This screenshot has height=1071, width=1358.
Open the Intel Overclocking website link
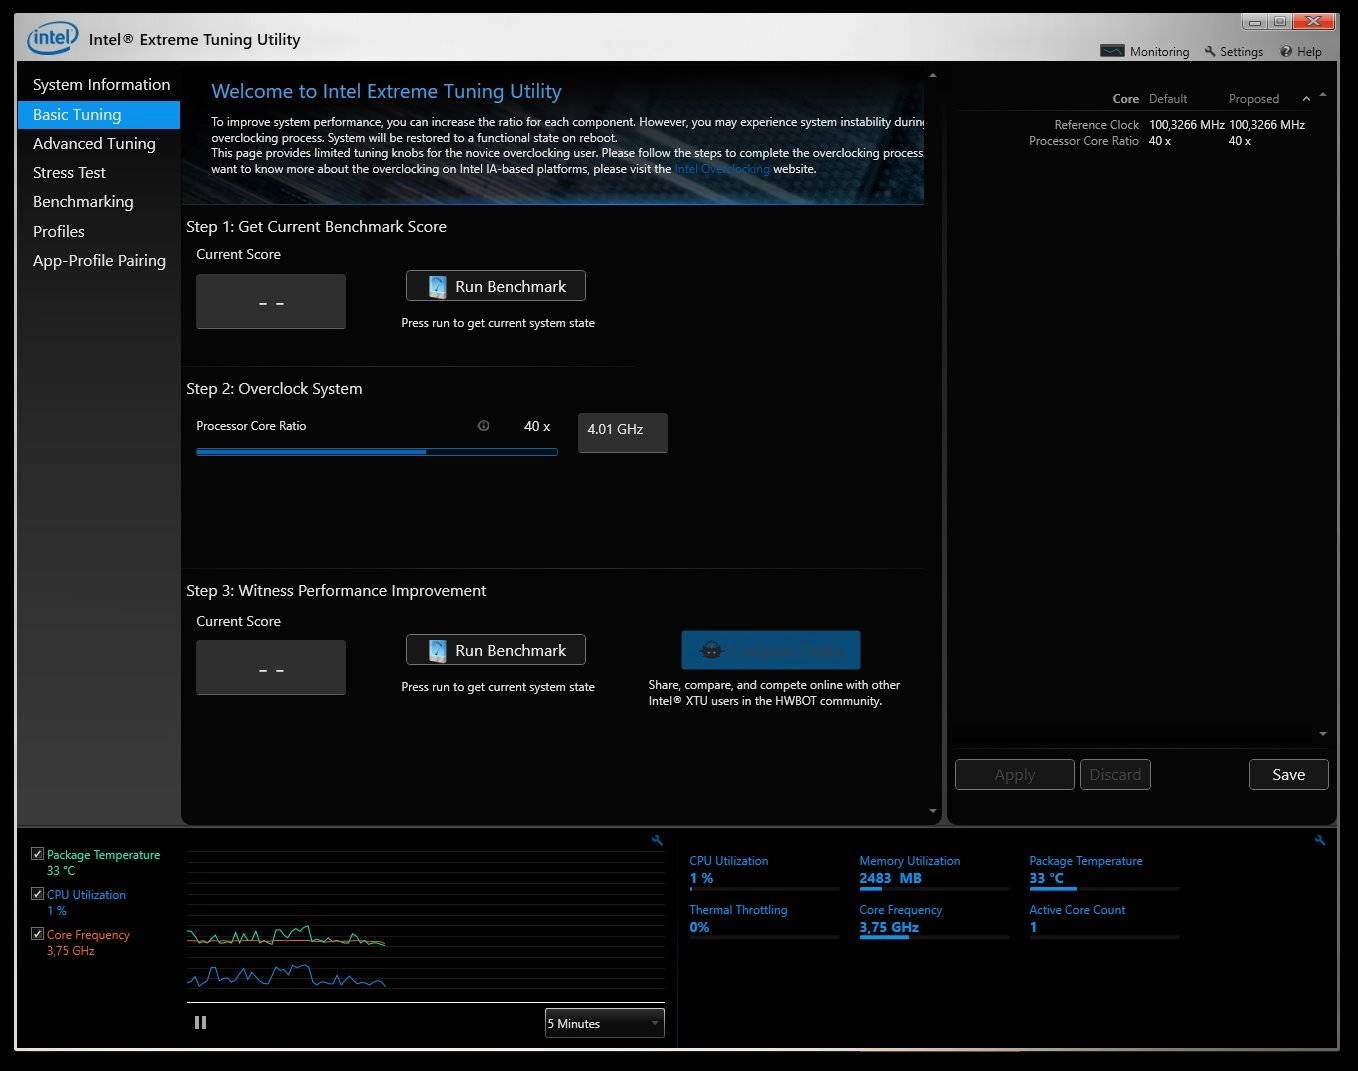[721, 169]
